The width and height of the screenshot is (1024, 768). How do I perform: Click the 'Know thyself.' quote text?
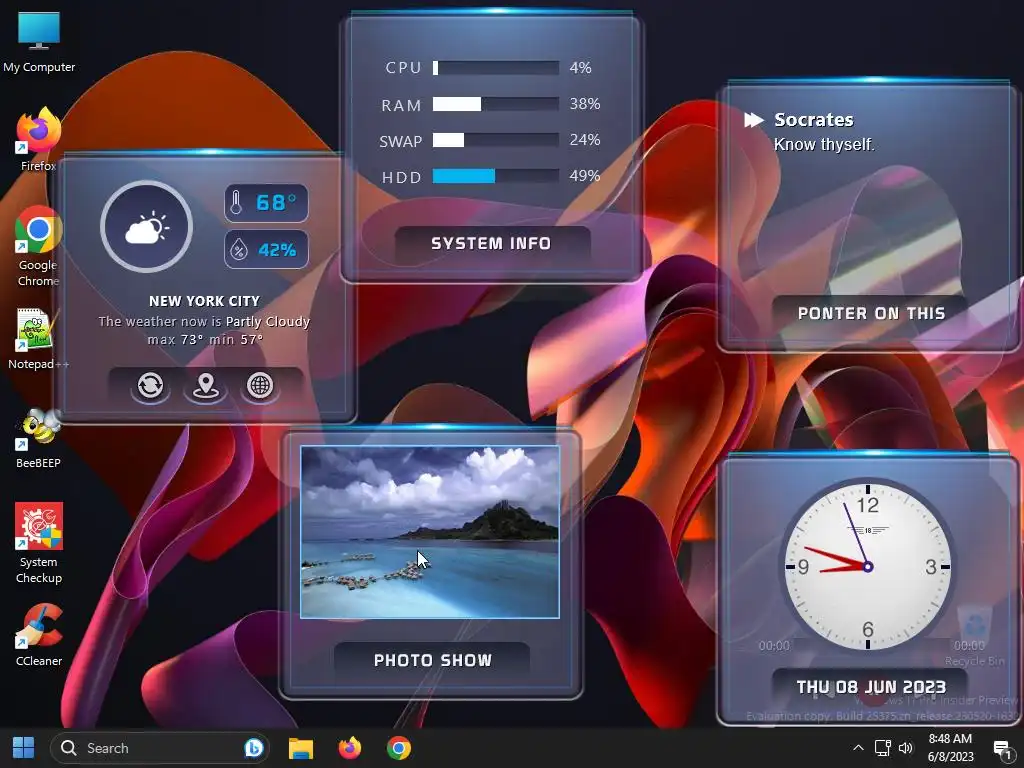pyautogui.click(x=824, y=144)
